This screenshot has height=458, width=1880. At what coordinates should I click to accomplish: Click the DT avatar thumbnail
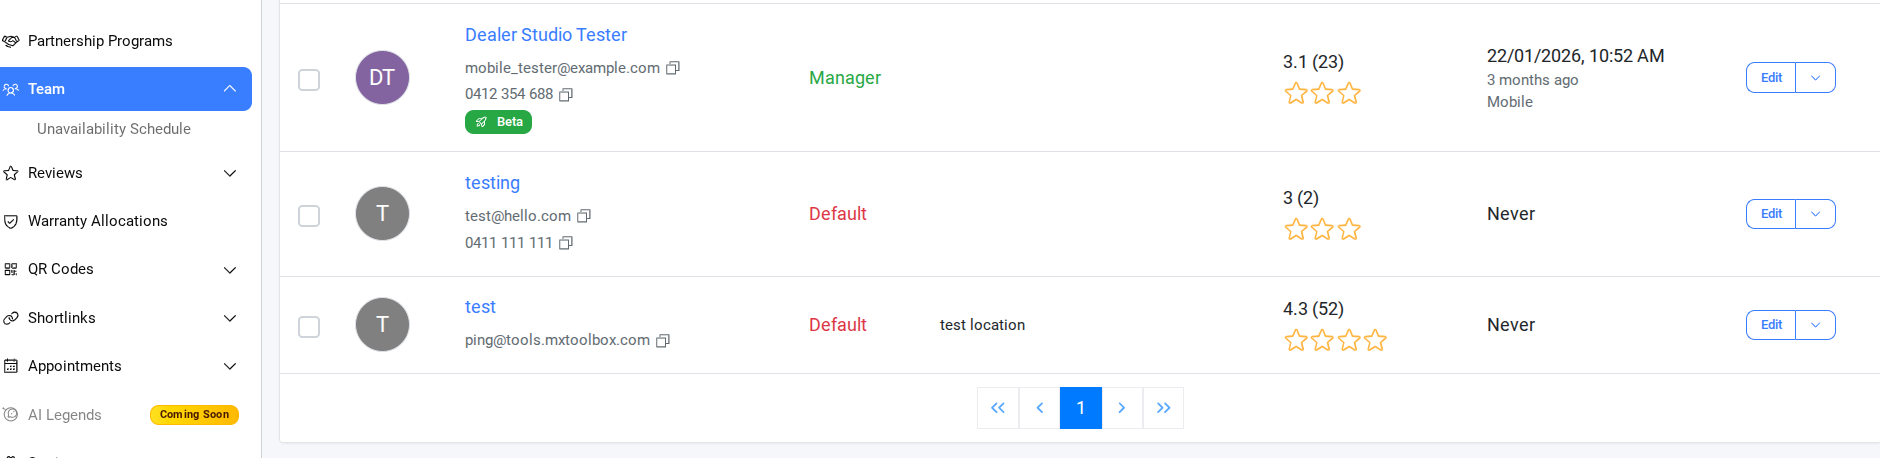pos(382,78)
